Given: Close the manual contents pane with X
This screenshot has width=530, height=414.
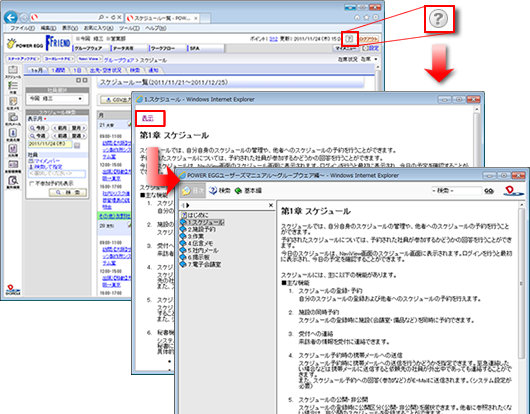Looking at the screenshot, I should click(271, 205).
